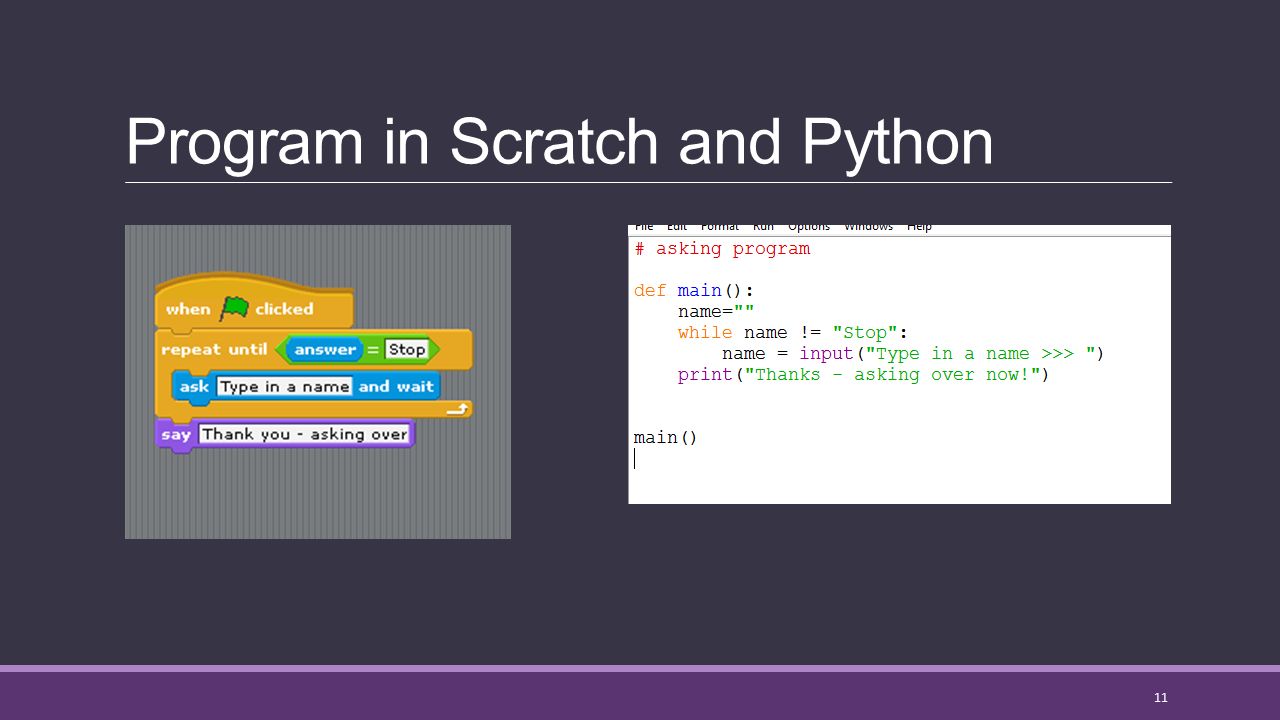The image size is (1280, 720).
Task: Click the 'Thank you - asking over' say field
Action: coord(304,434)
